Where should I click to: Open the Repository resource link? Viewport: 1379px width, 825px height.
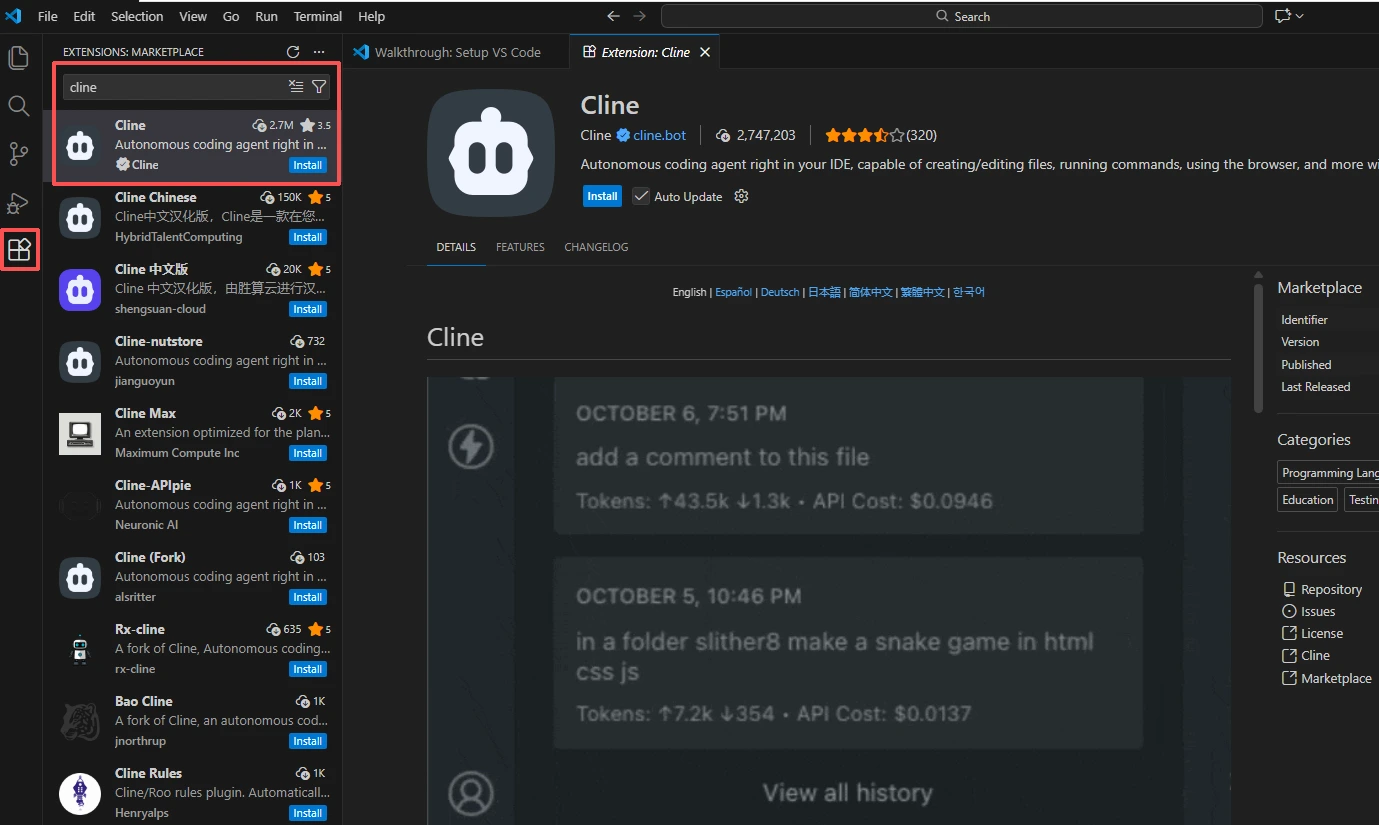[1331, 590]
